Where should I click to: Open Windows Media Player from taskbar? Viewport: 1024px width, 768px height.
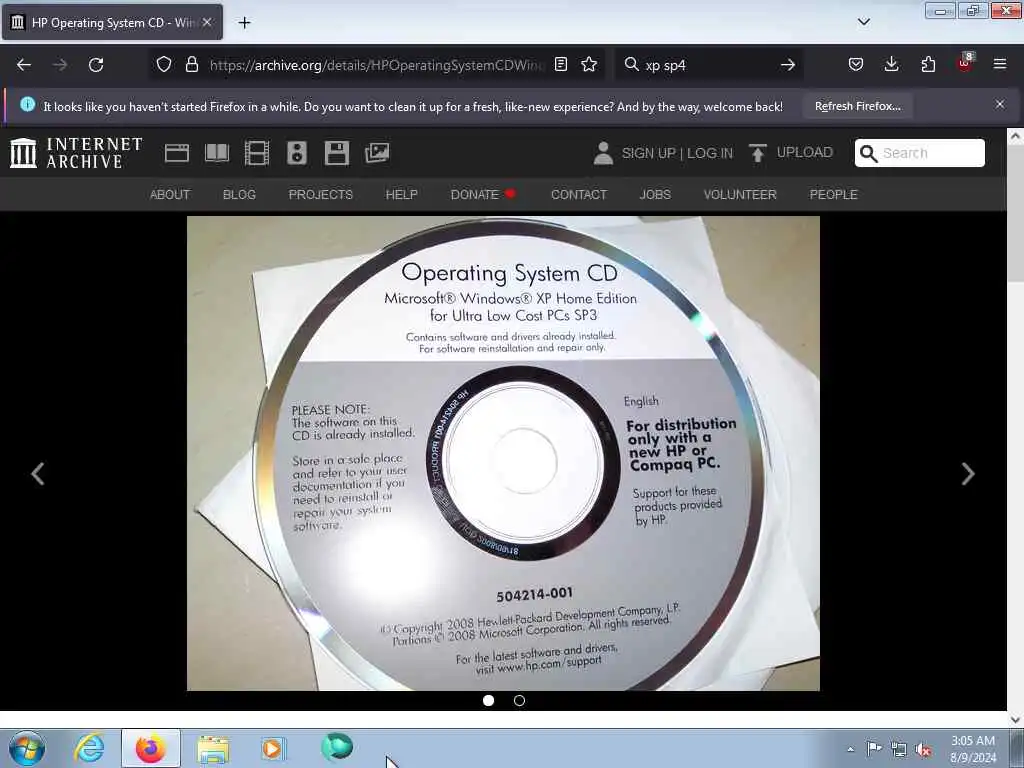273,748
